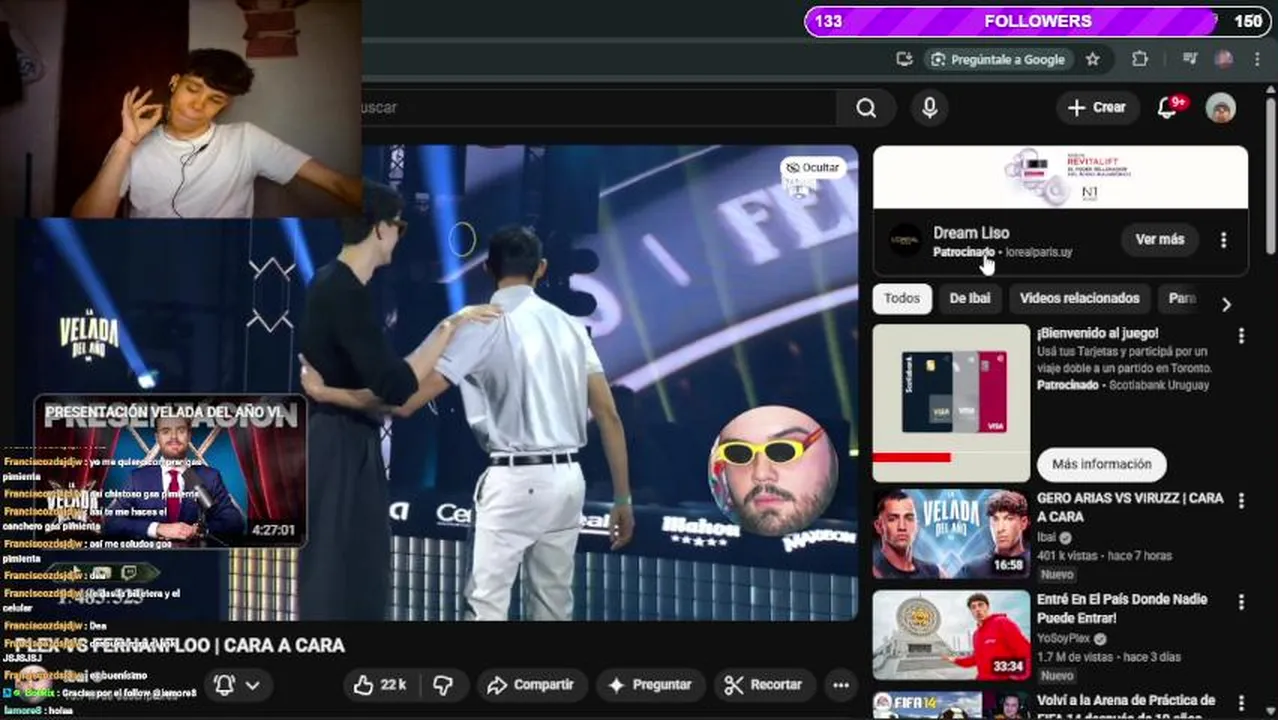Image resolution: width=1278 pixels, height=720 pixels.
Task: Open more actions ellipsis below video
Action: [x=841, y=685]
